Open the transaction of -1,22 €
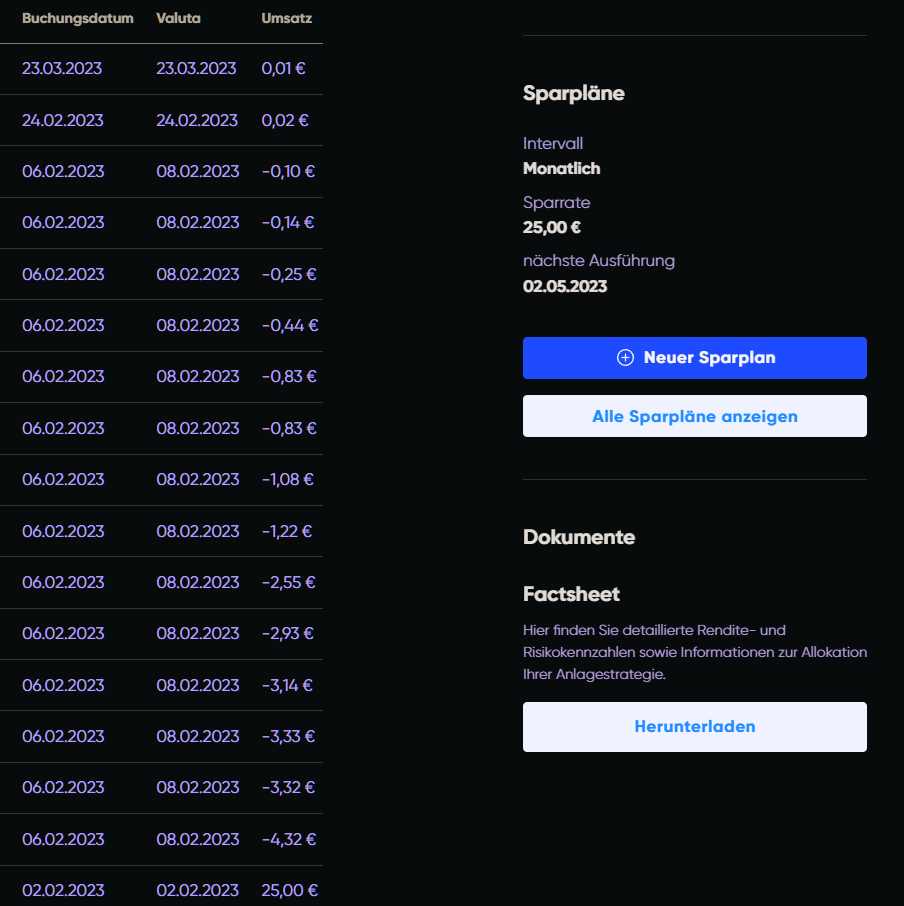The width and height of the screenshot is (904, 906). 161,532
